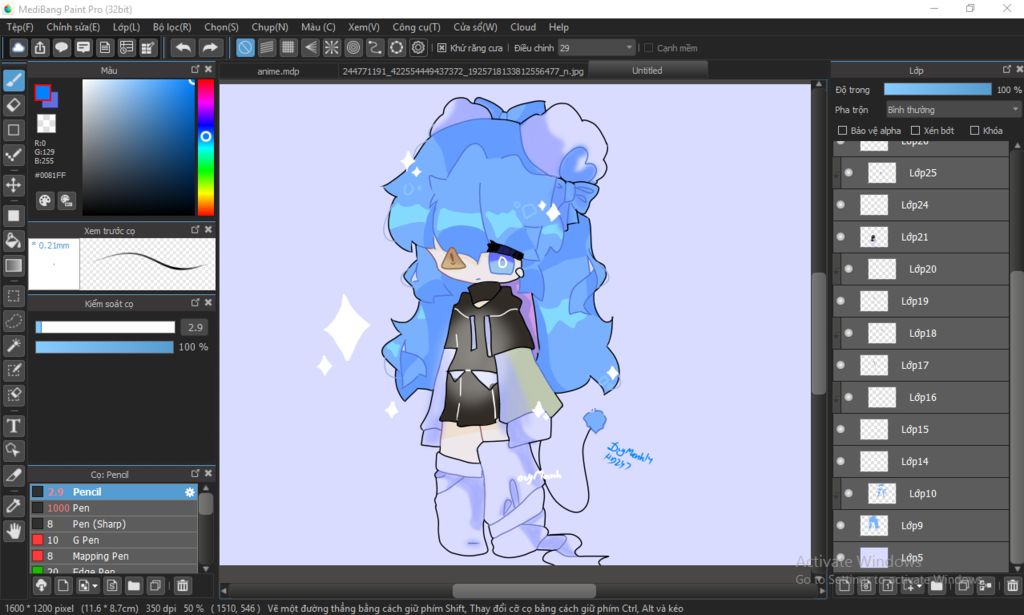This screenshot has height=615, width=1024.
Task: Select Pen (Sharp) brush
Action: click(114, 524)
